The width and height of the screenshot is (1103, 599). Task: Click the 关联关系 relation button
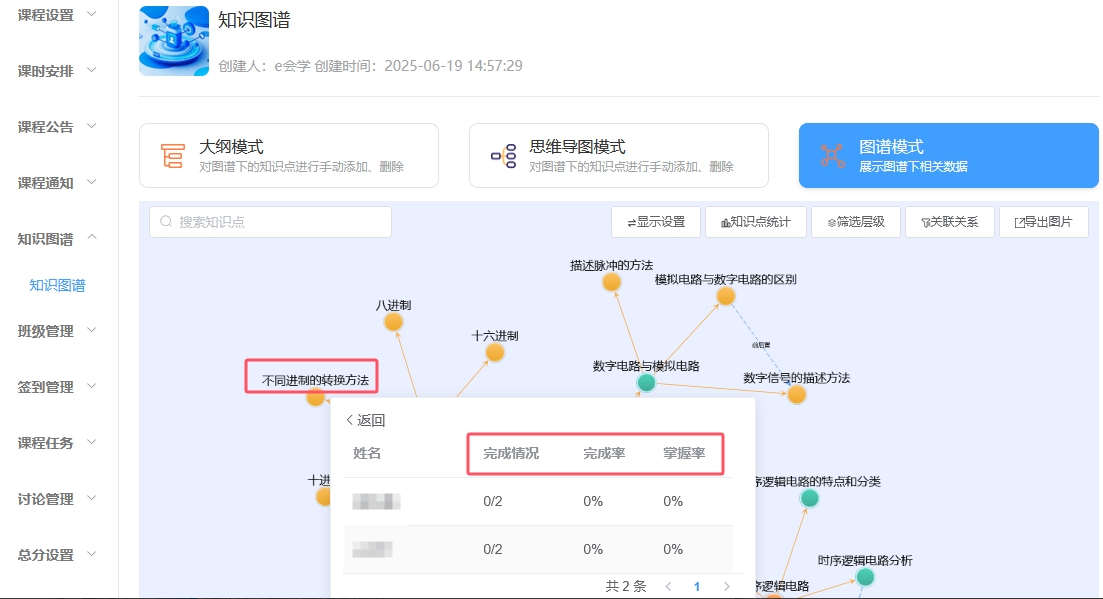click(949, 222)
